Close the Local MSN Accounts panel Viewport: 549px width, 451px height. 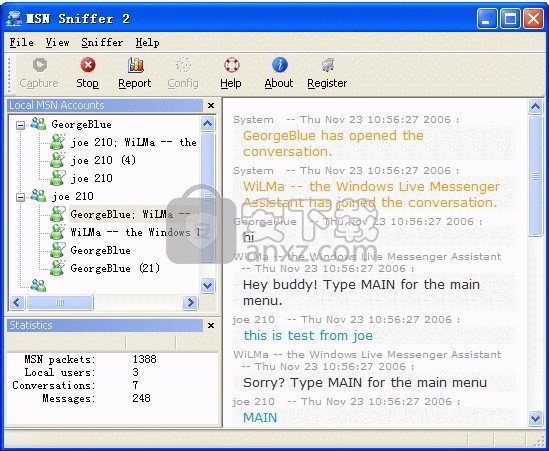click(x=211, y=105)
